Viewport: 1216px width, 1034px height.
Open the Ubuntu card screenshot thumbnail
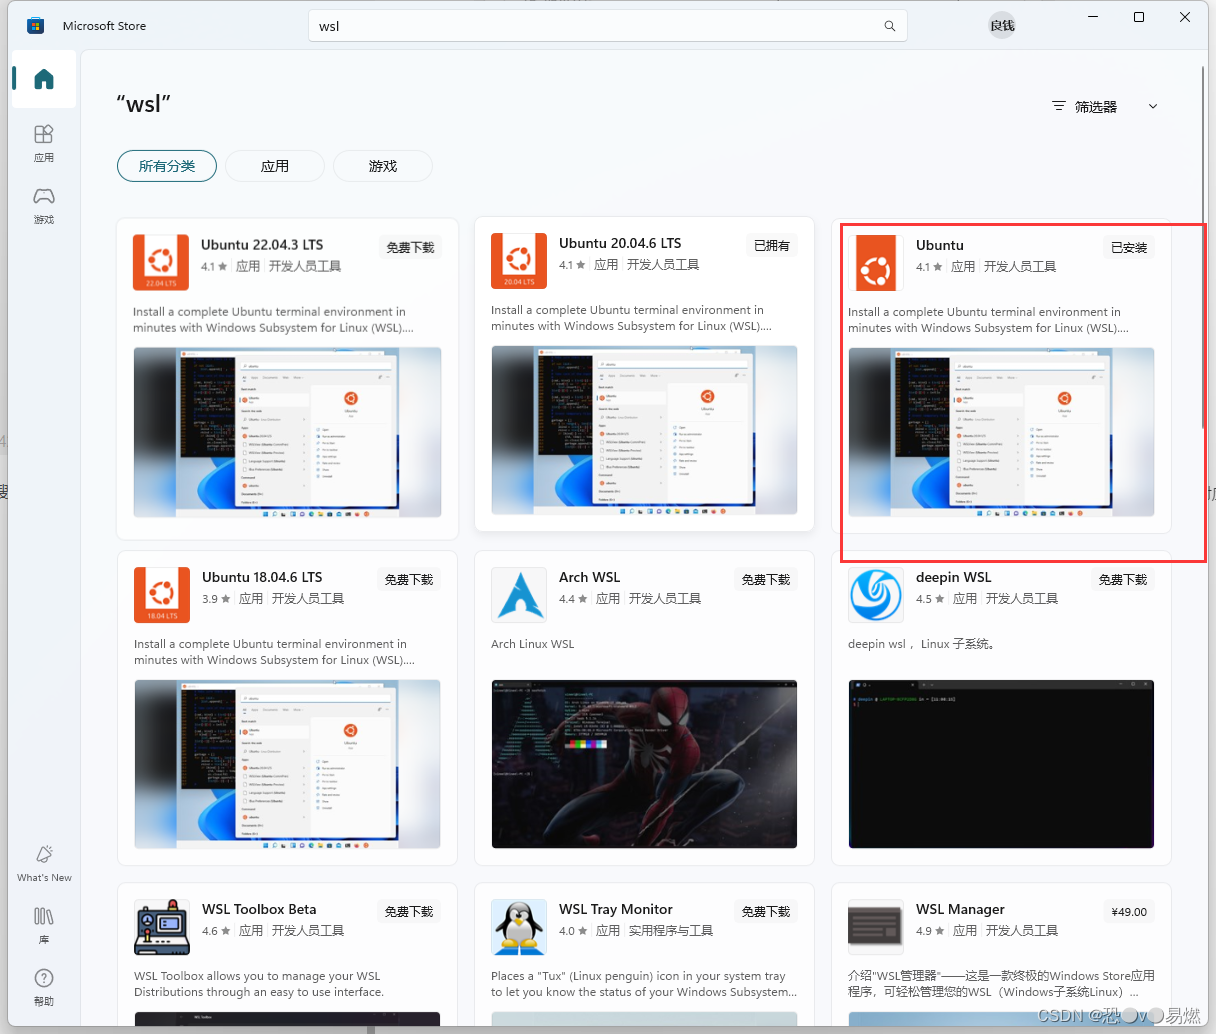(1001, 432)
